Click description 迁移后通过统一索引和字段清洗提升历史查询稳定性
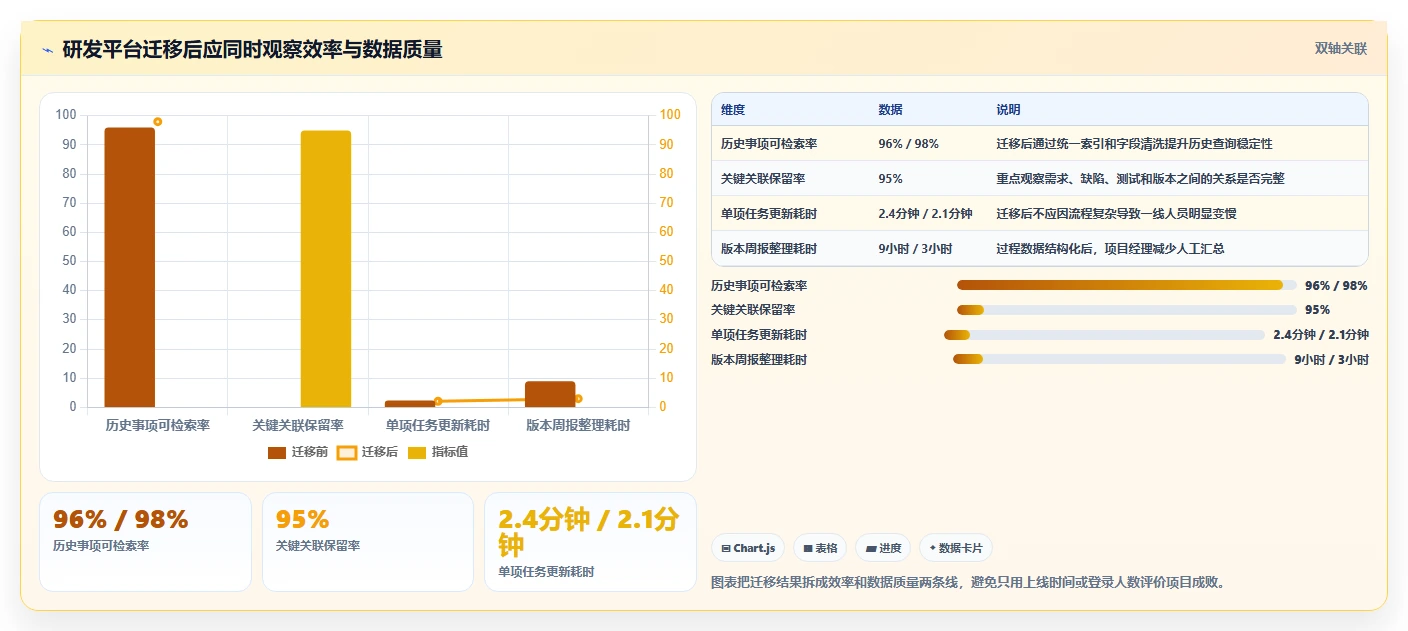The width and height of the screenshot is (1408, 631). 1134,144
